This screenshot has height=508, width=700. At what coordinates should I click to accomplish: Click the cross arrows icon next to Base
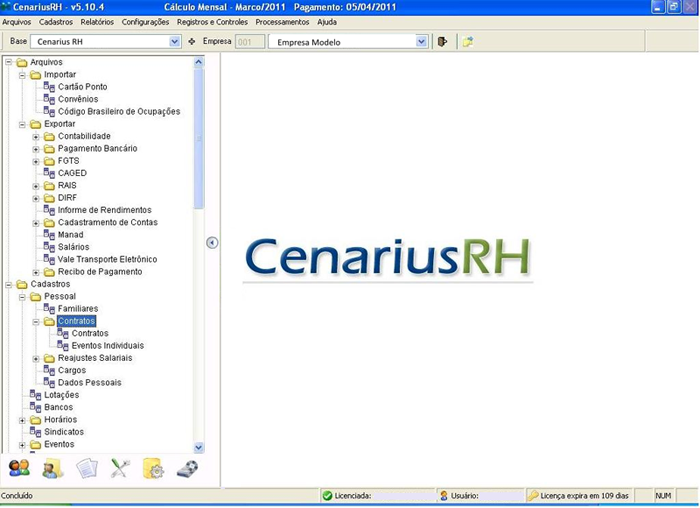tap(192, 42)
